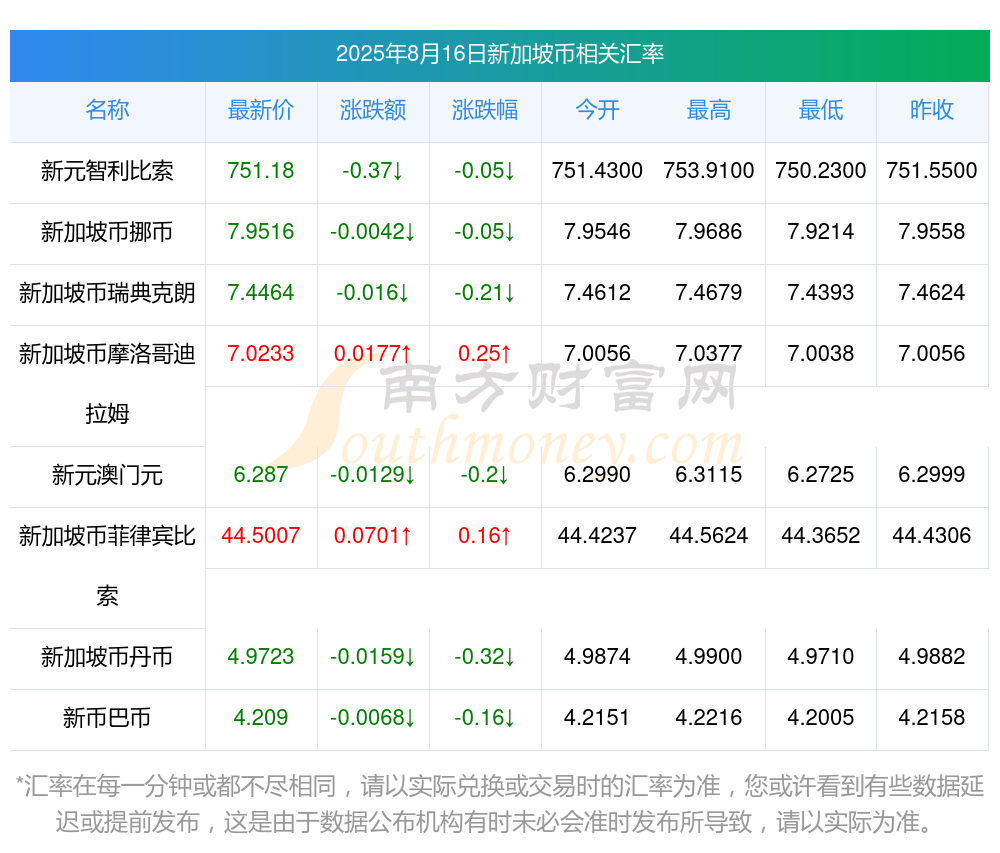Viewport: 1000px width, 853px height.
Task: Click the 最低 column header
Action: click(x=821, y=110)
